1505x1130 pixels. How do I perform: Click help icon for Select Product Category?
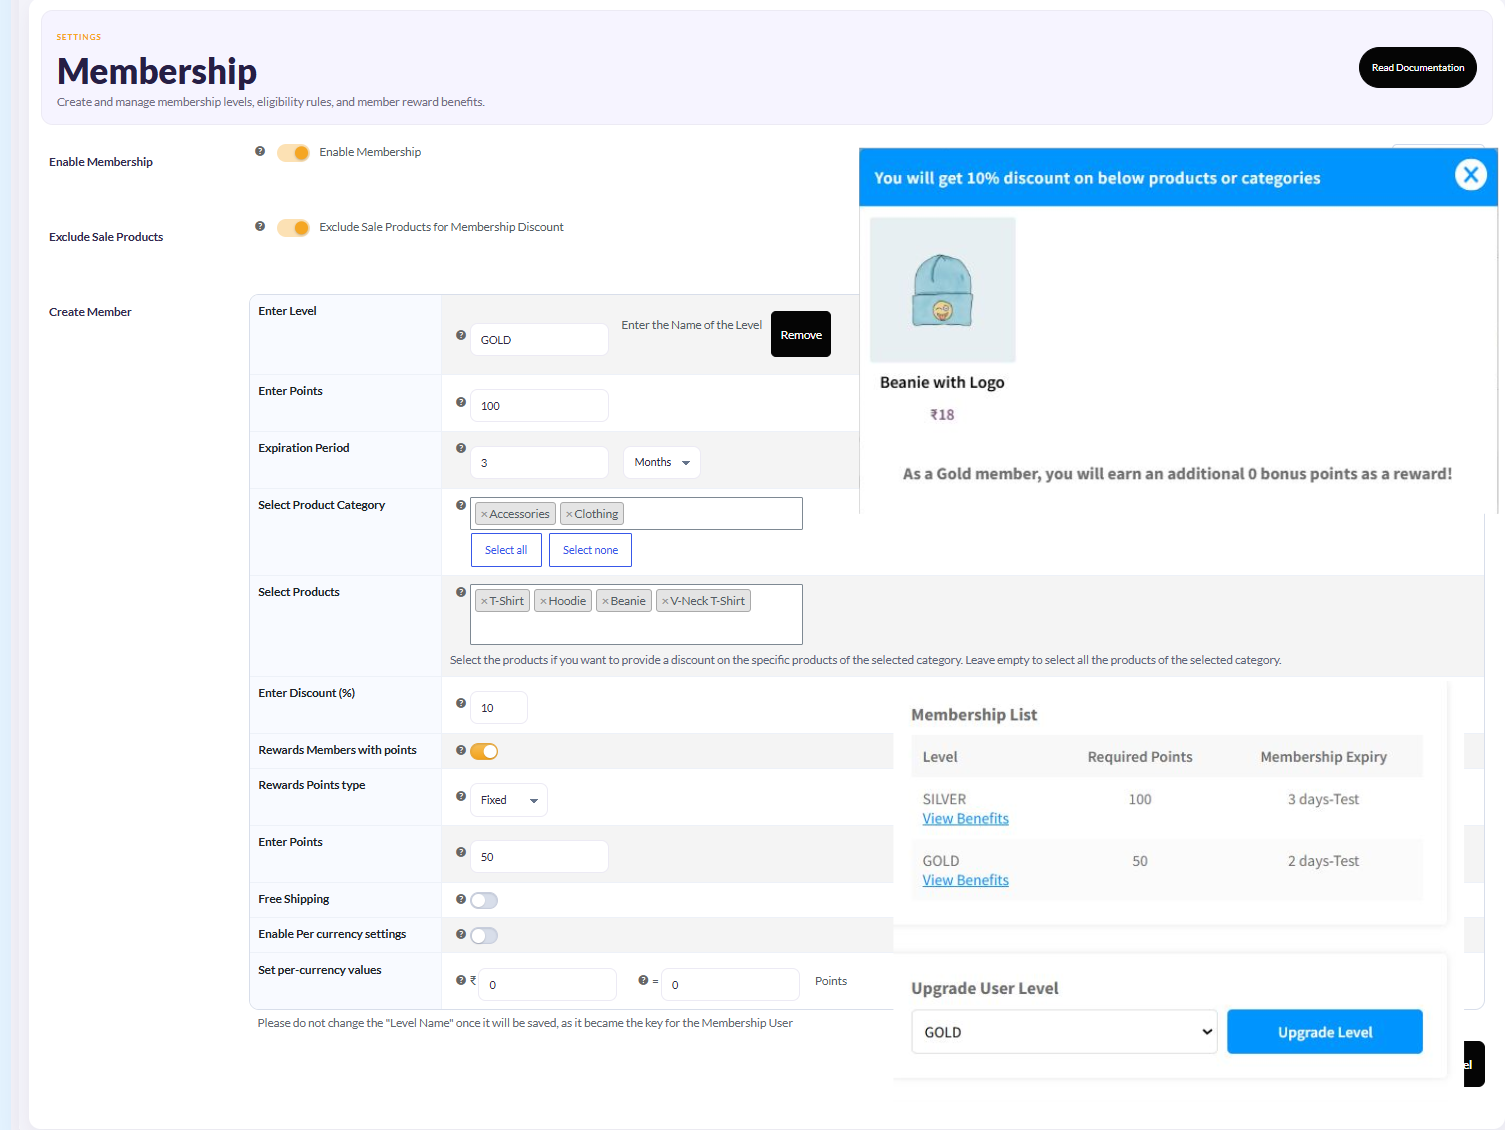pos(461,505)
